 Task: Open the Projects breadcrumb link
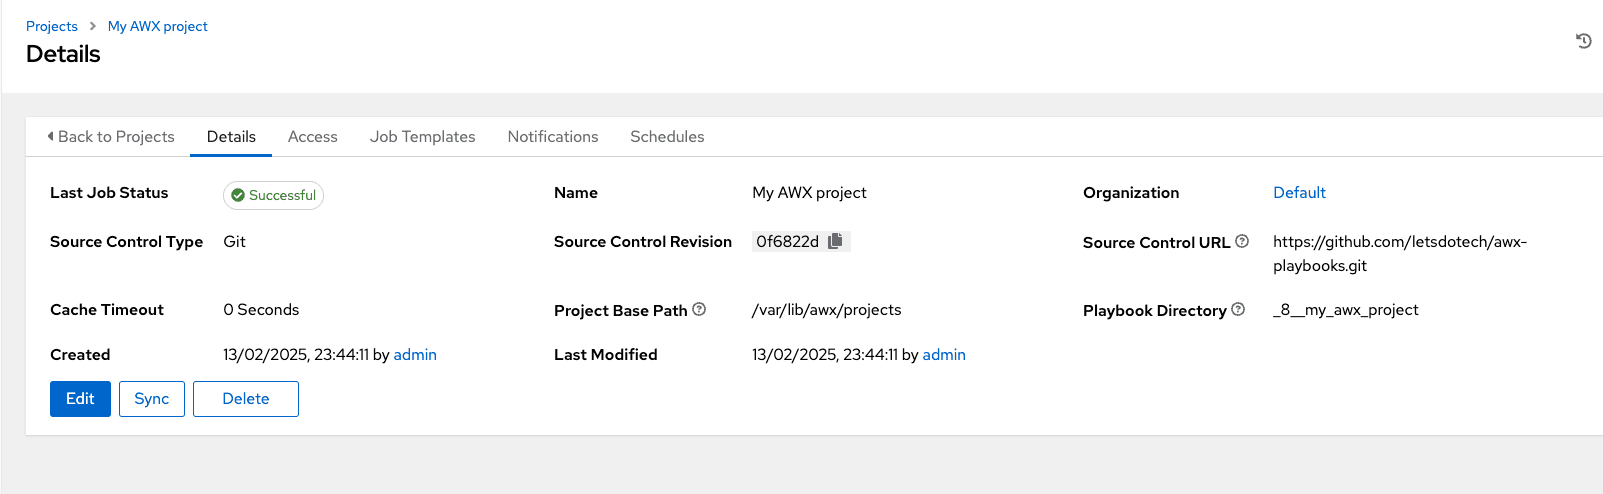coord(52,26)
